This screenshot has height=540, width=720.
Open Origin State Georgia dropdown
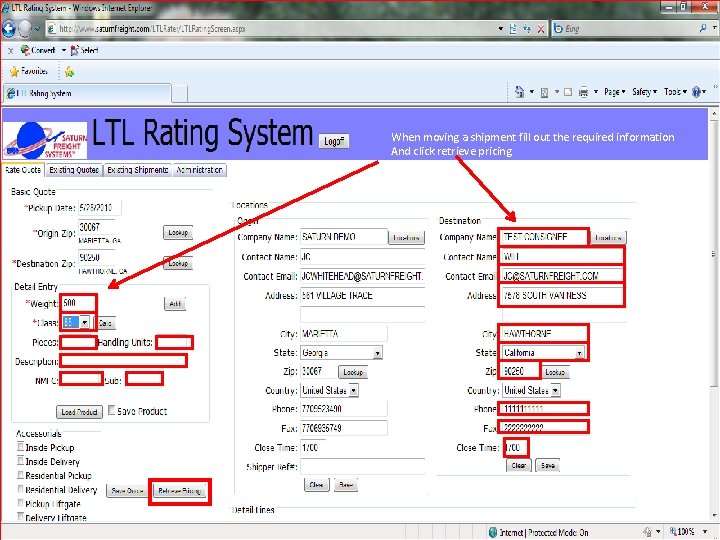377,353
